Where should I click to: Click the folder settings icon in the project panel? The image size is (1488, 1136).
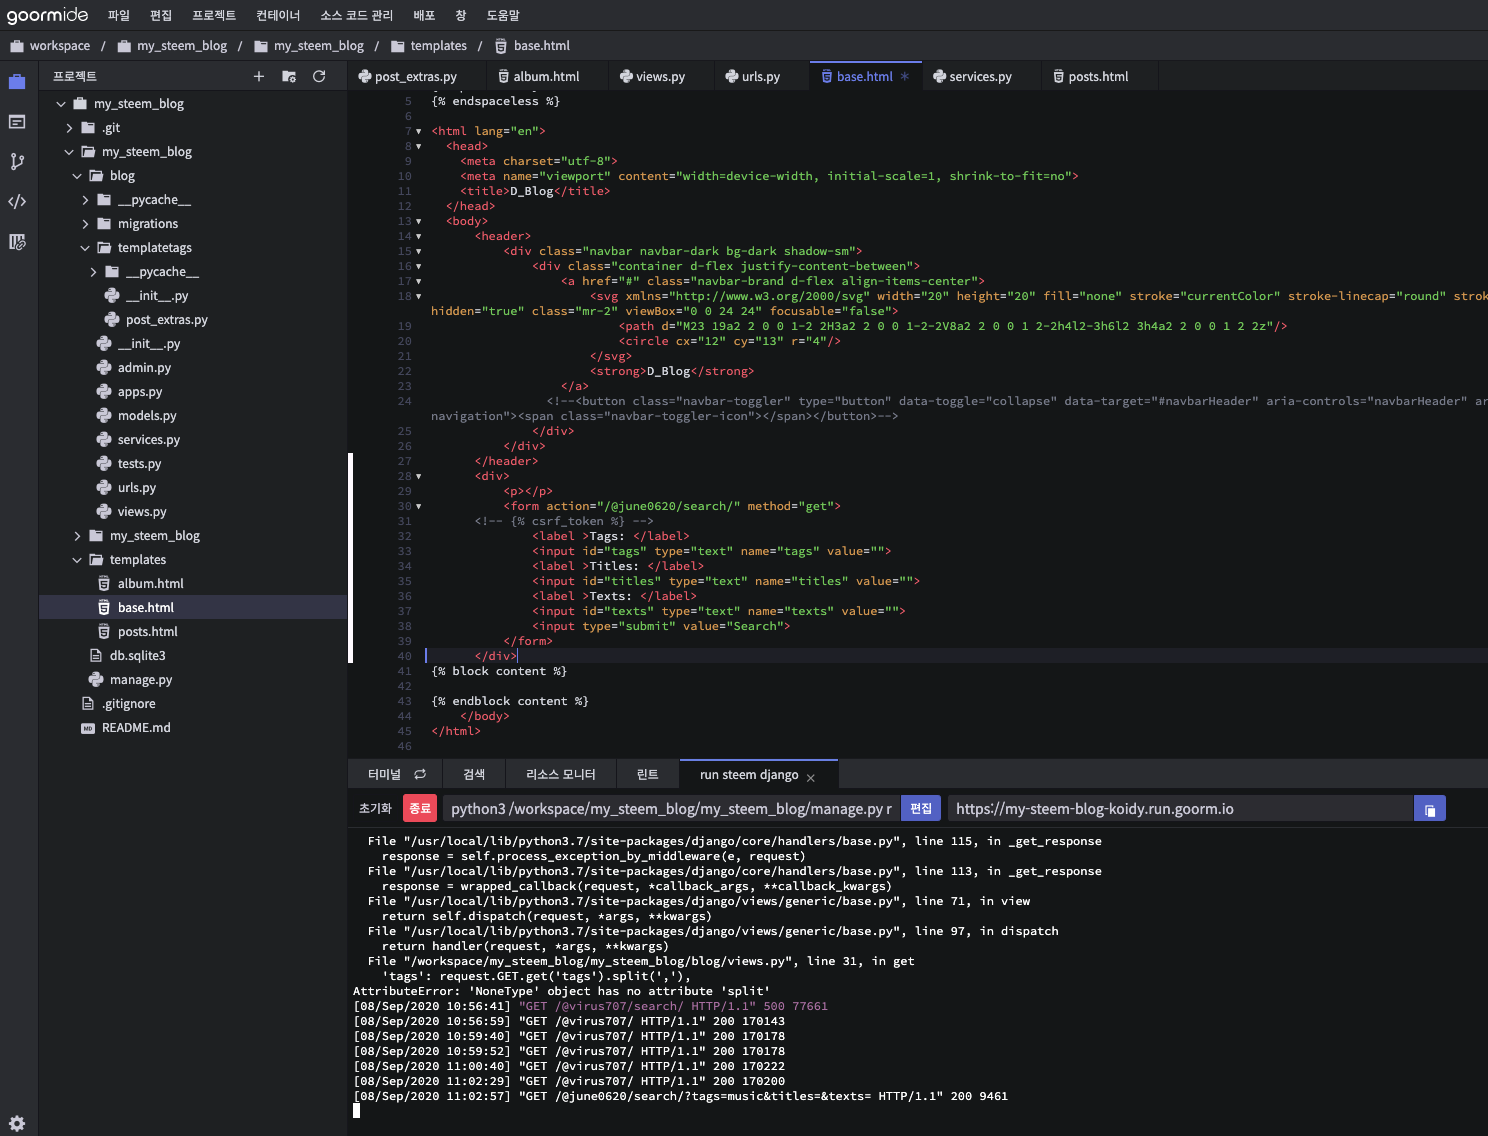[289, 76]
